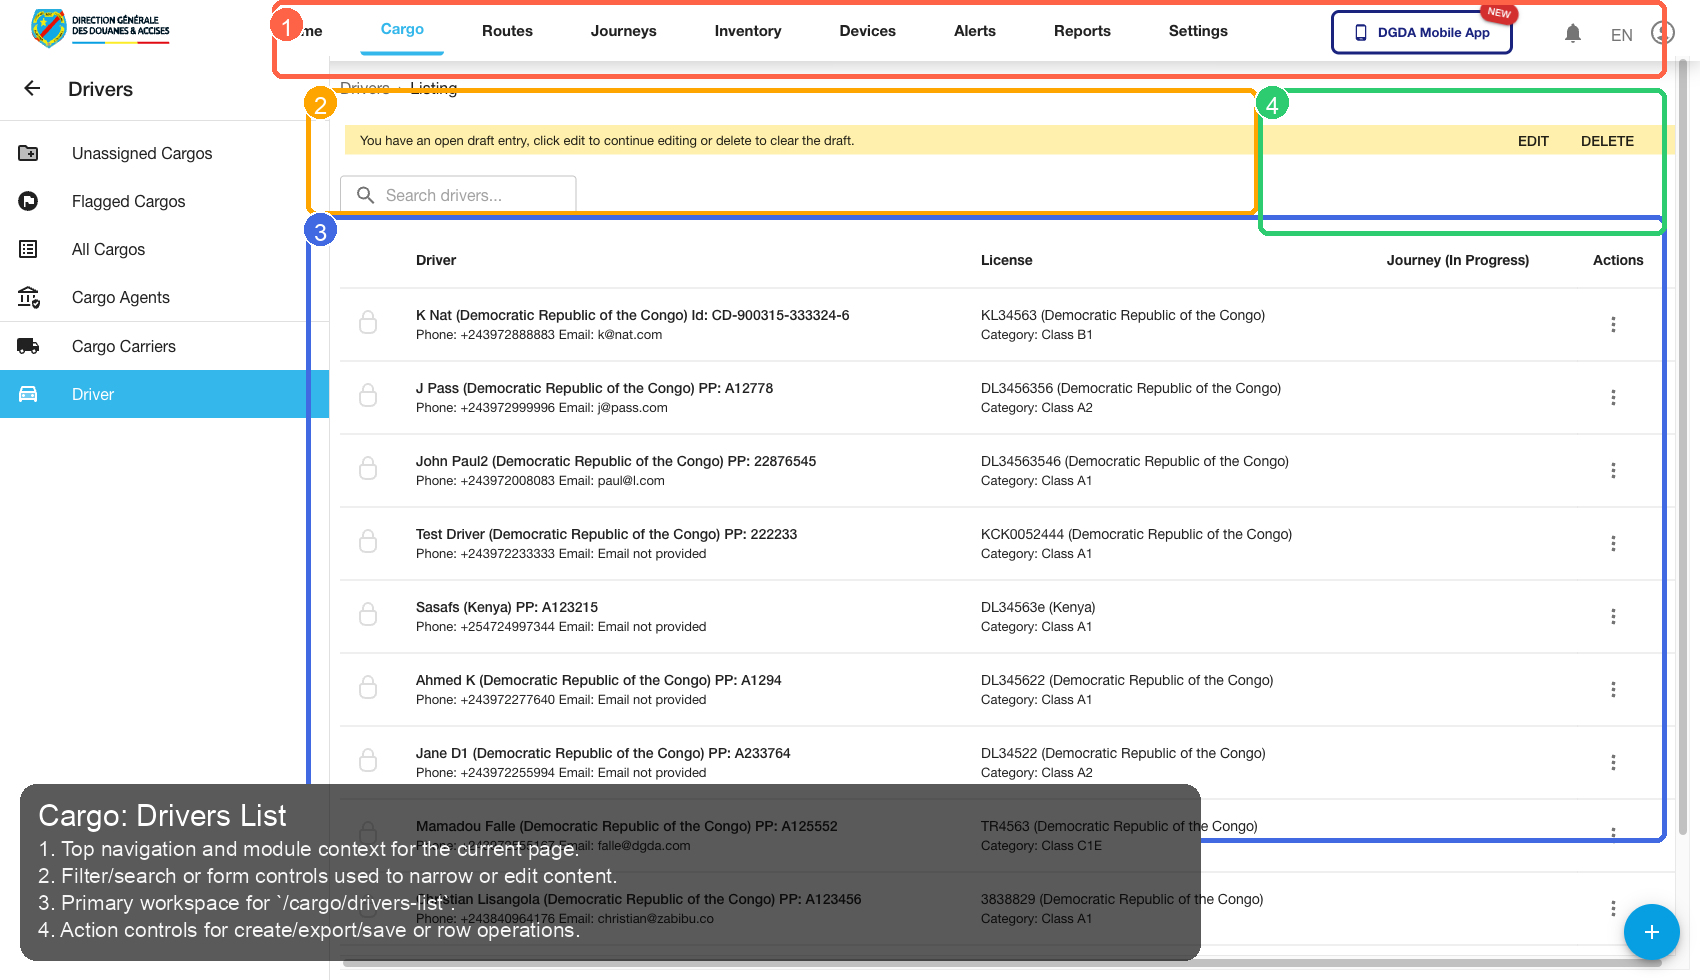Select the Flagged Cargos sidebar icon
The height and width of the screenshot is (980, 1700).
point(28,201)
